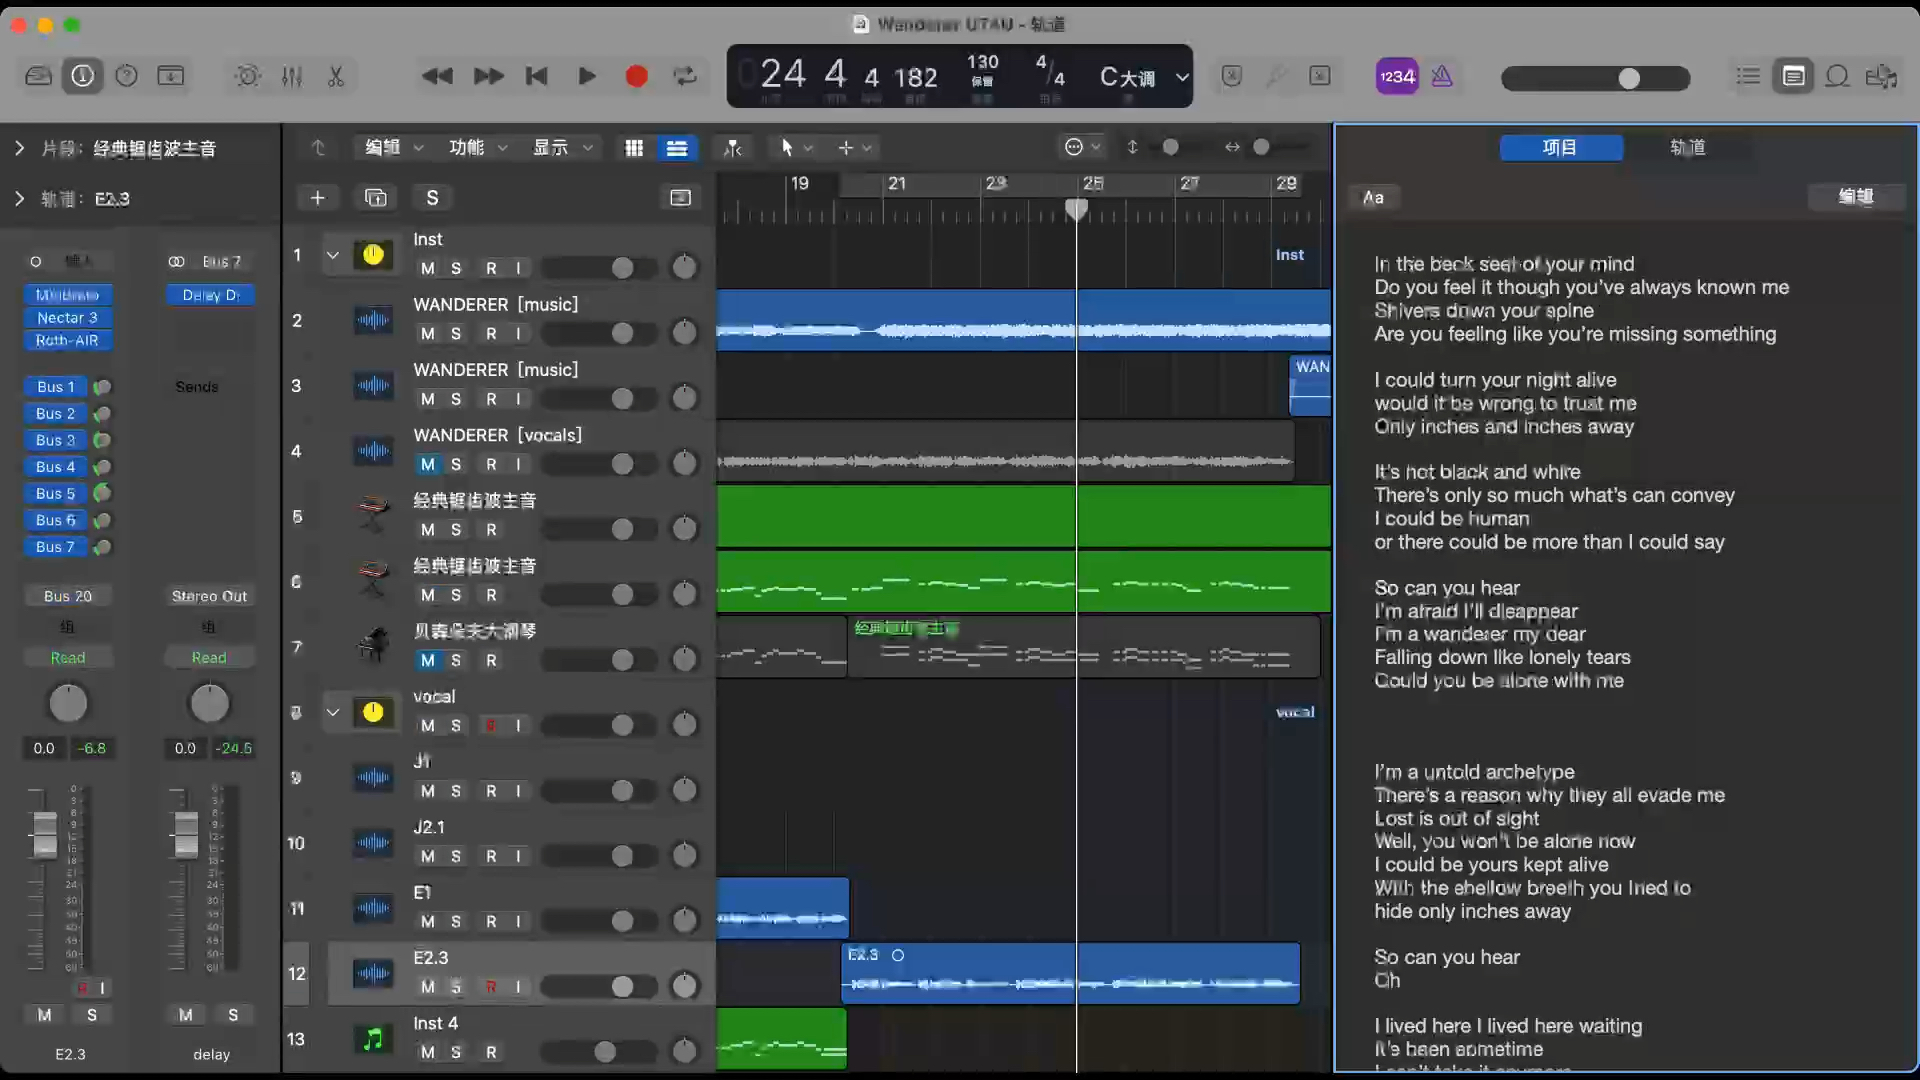Image resolution: width=1920 pixels, height=1080 pixels.
Task: Mute track 4 WANDERER vocals
Action: (427, 463)
